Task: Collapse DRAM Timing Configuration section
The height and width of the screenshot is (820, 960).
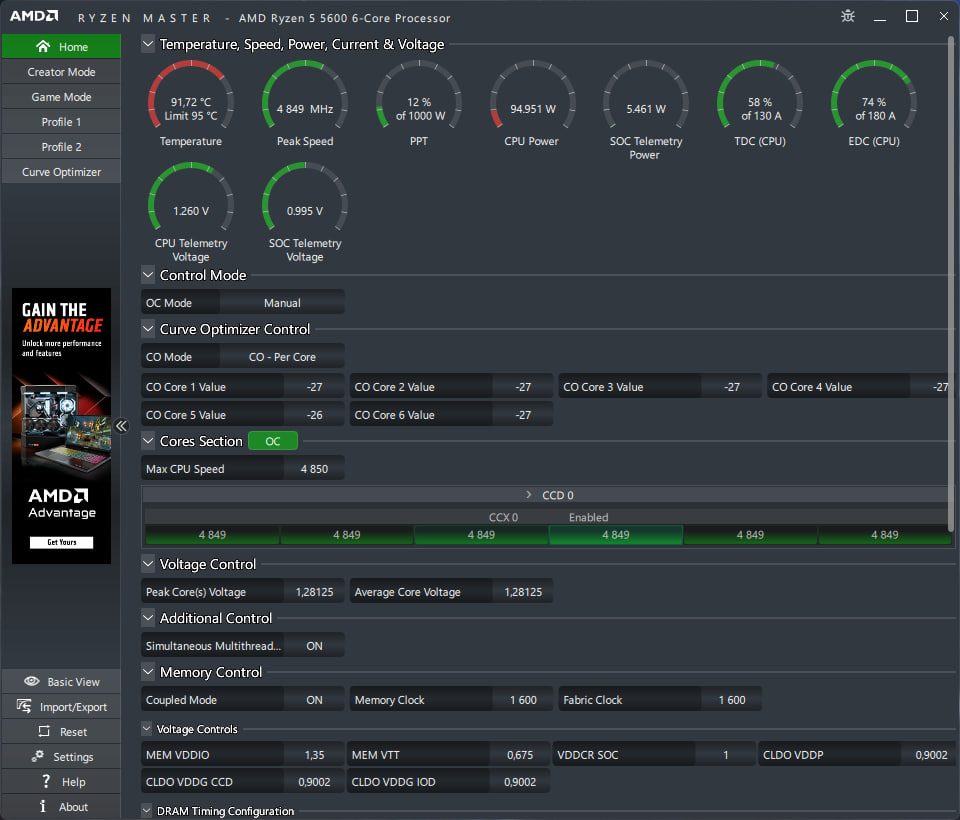Action: click(146, 810)
